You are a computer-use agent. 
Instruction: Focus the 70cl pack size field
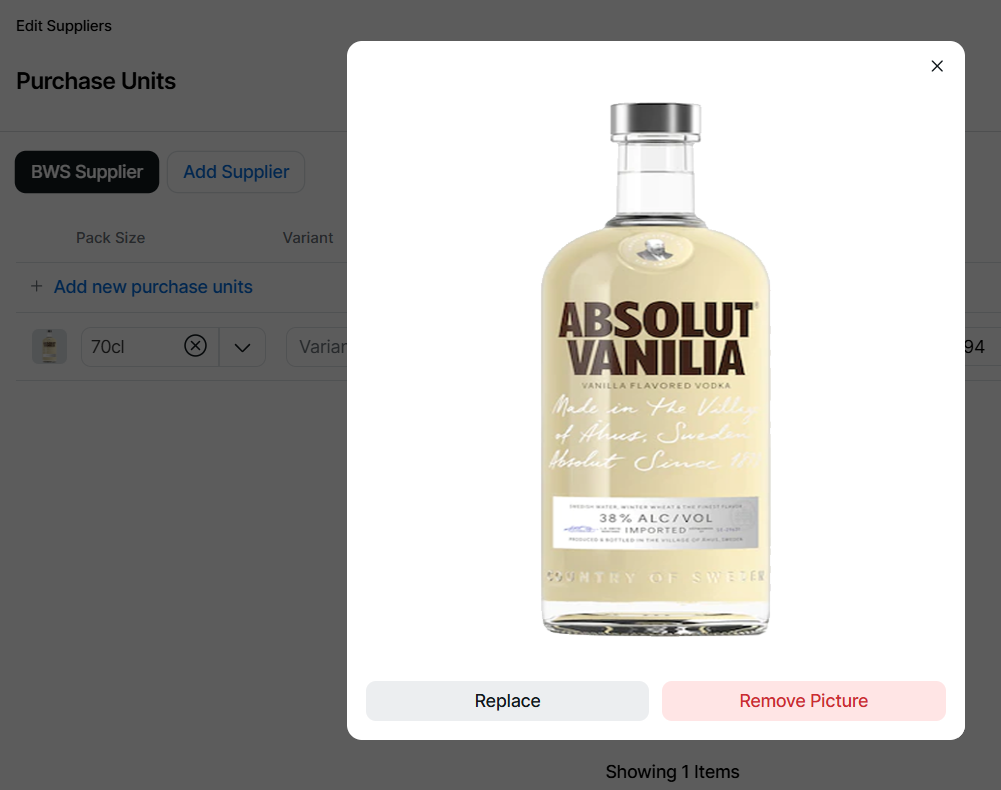(130, 347)
